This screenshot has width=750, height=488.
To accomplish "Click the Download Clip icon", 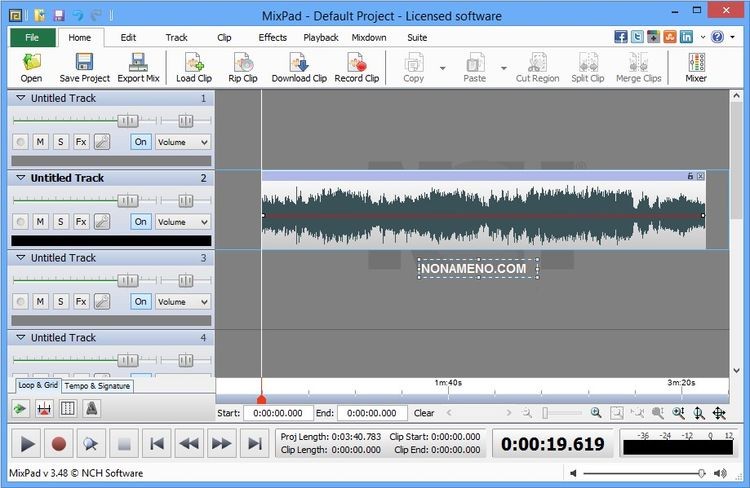I will click(x=298, y=67).
